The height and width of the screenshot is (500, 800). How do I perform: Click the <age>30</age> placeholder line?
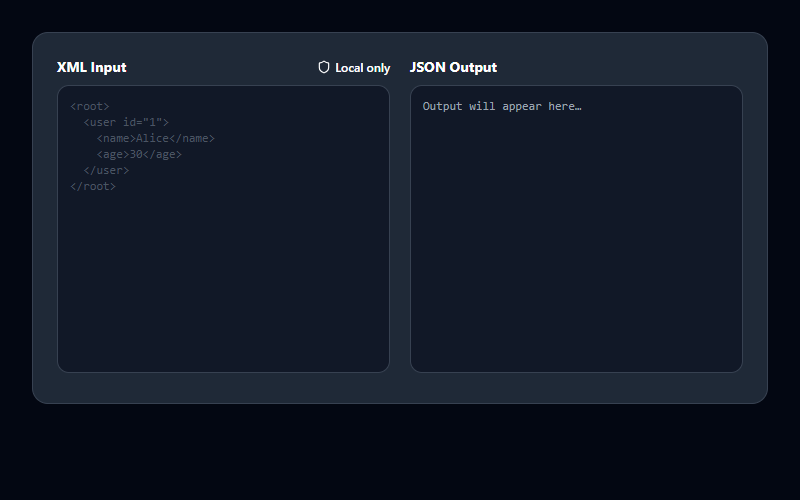(139, 154)
